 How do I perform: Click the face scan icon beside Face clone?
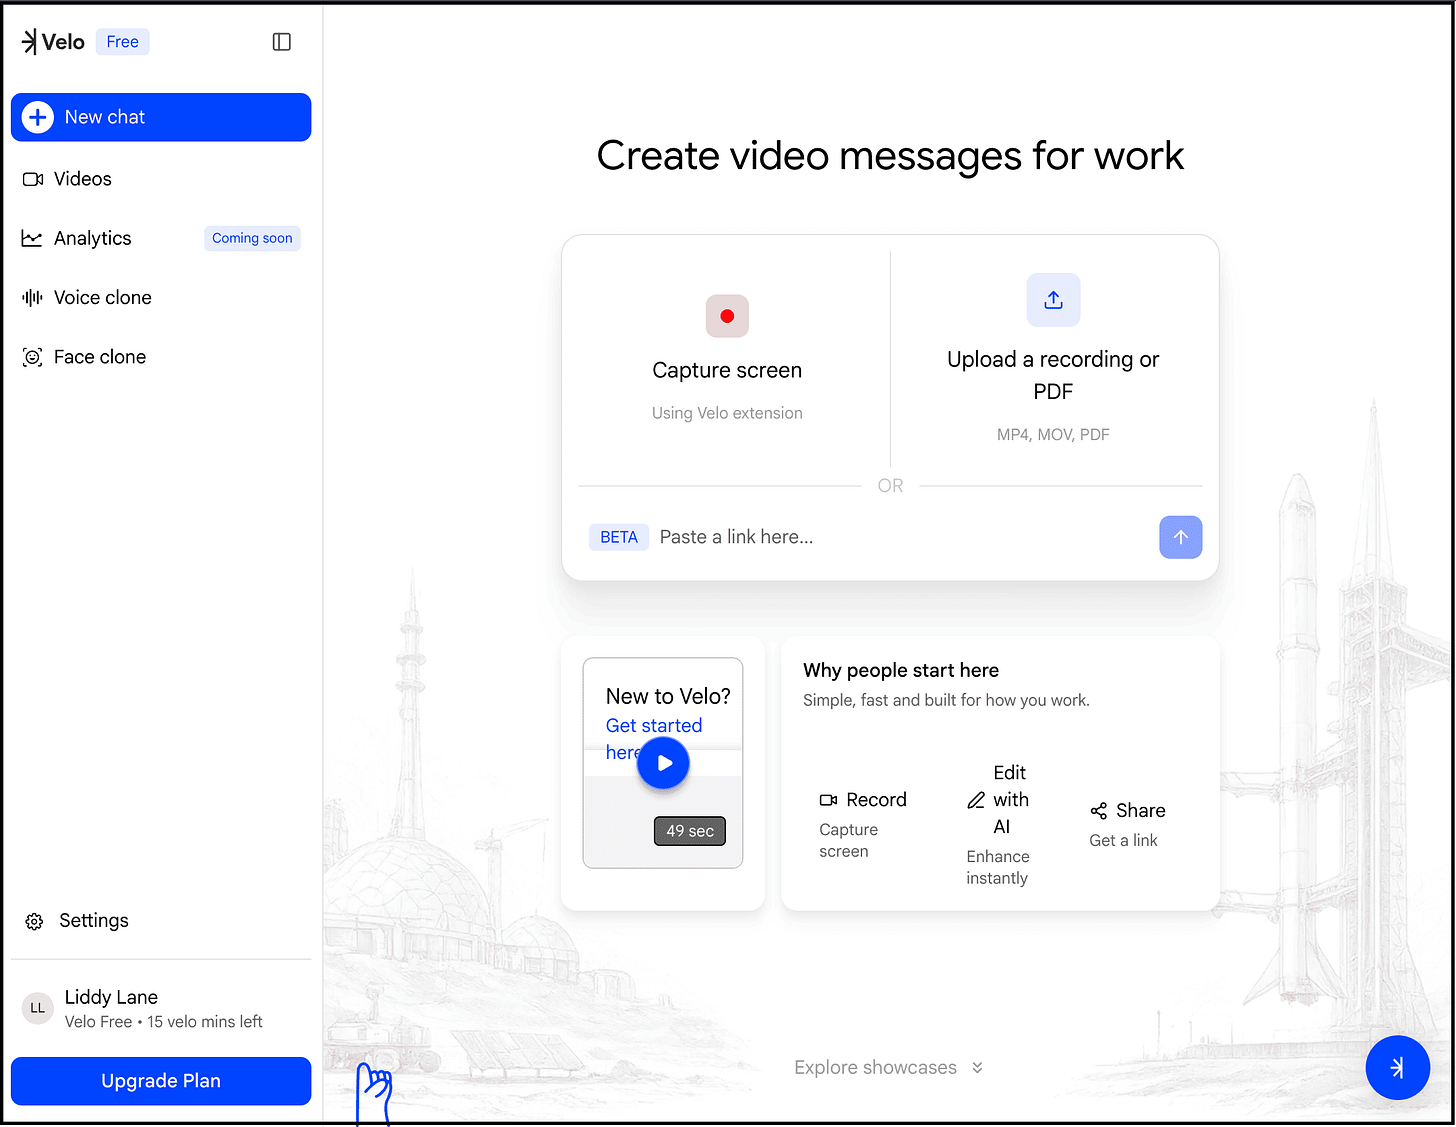[32, 357]
